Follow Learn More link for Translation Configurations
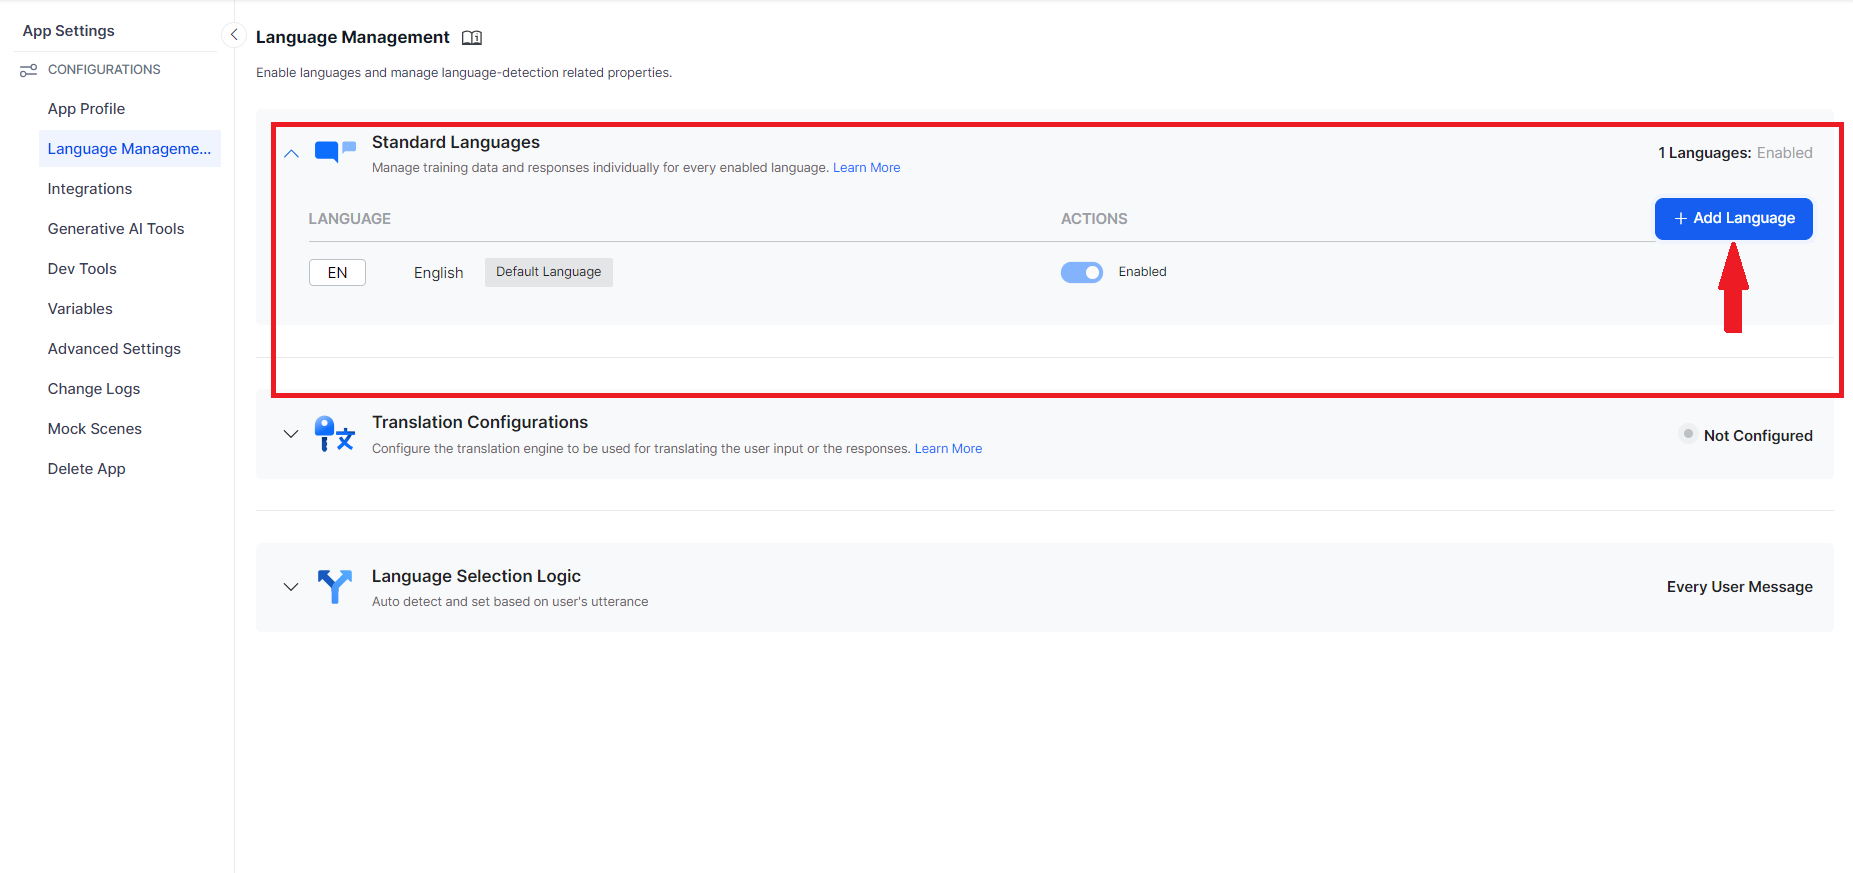 pos(948,449)
